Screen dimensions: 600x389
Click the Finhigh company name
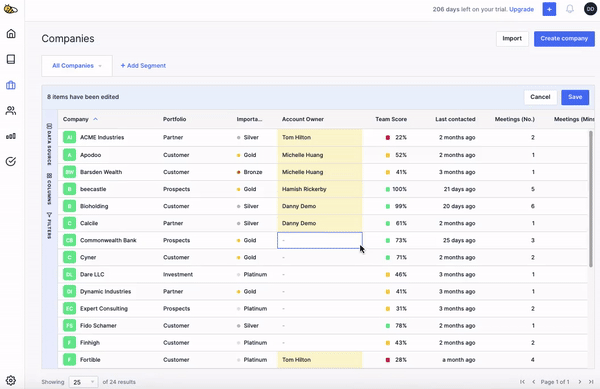[90, 343]
